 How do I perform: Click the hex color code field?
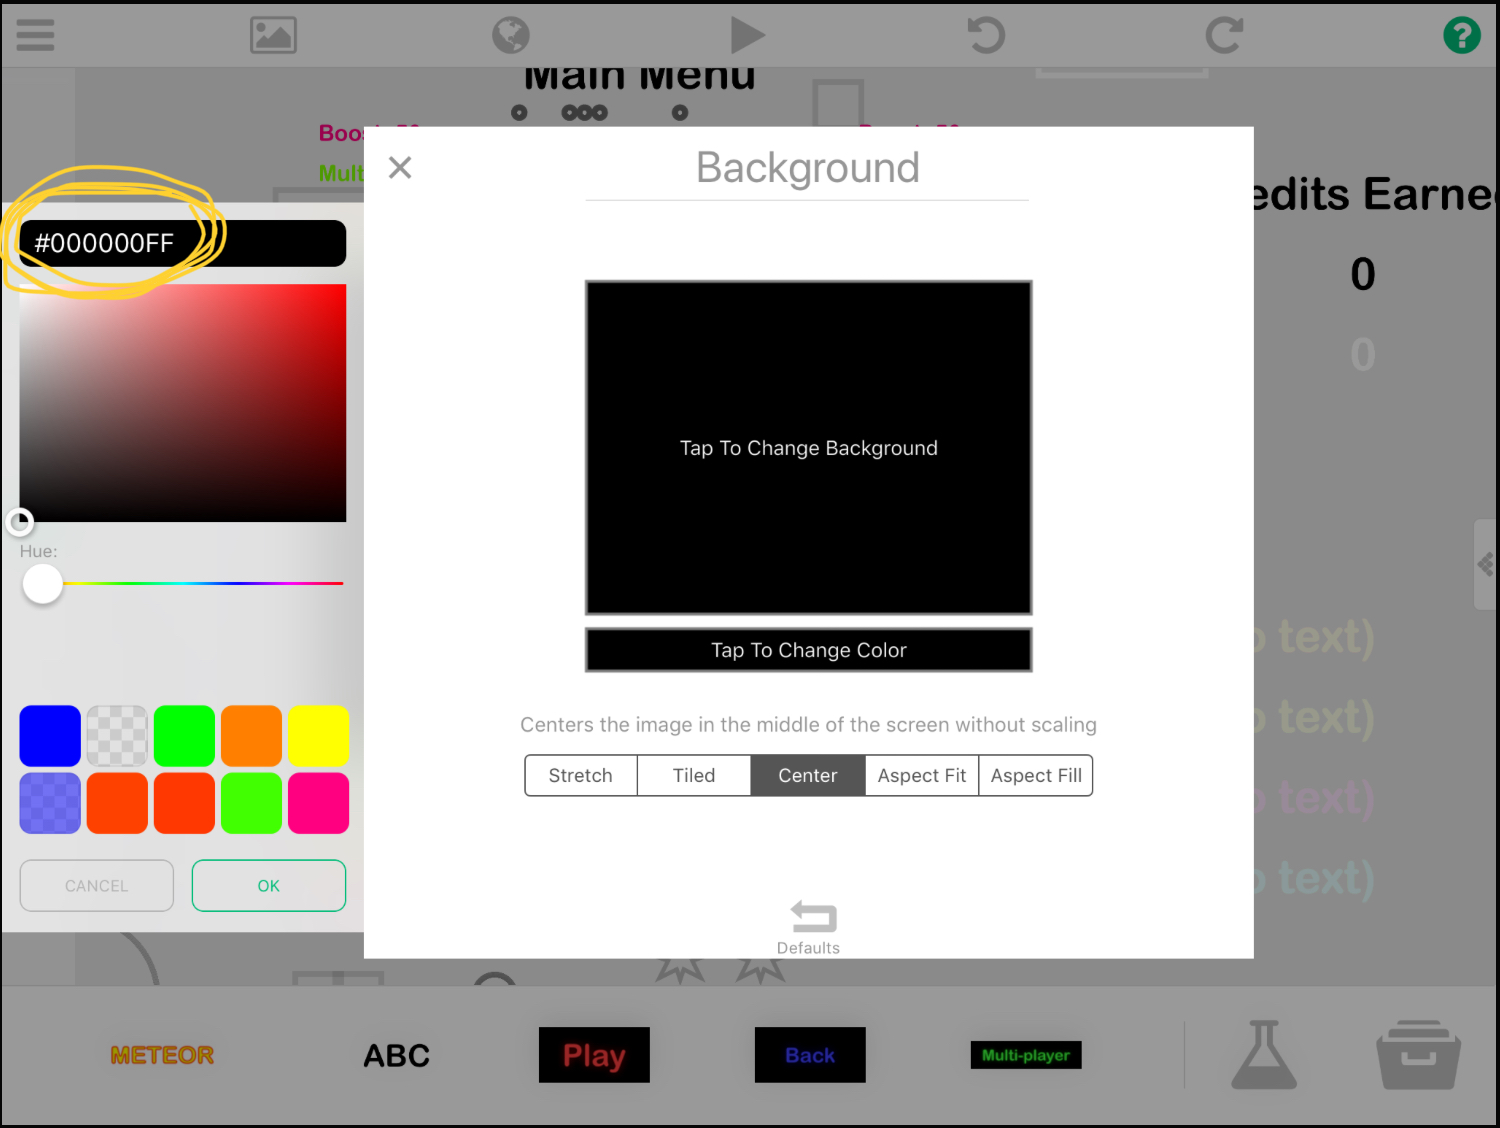182,243
